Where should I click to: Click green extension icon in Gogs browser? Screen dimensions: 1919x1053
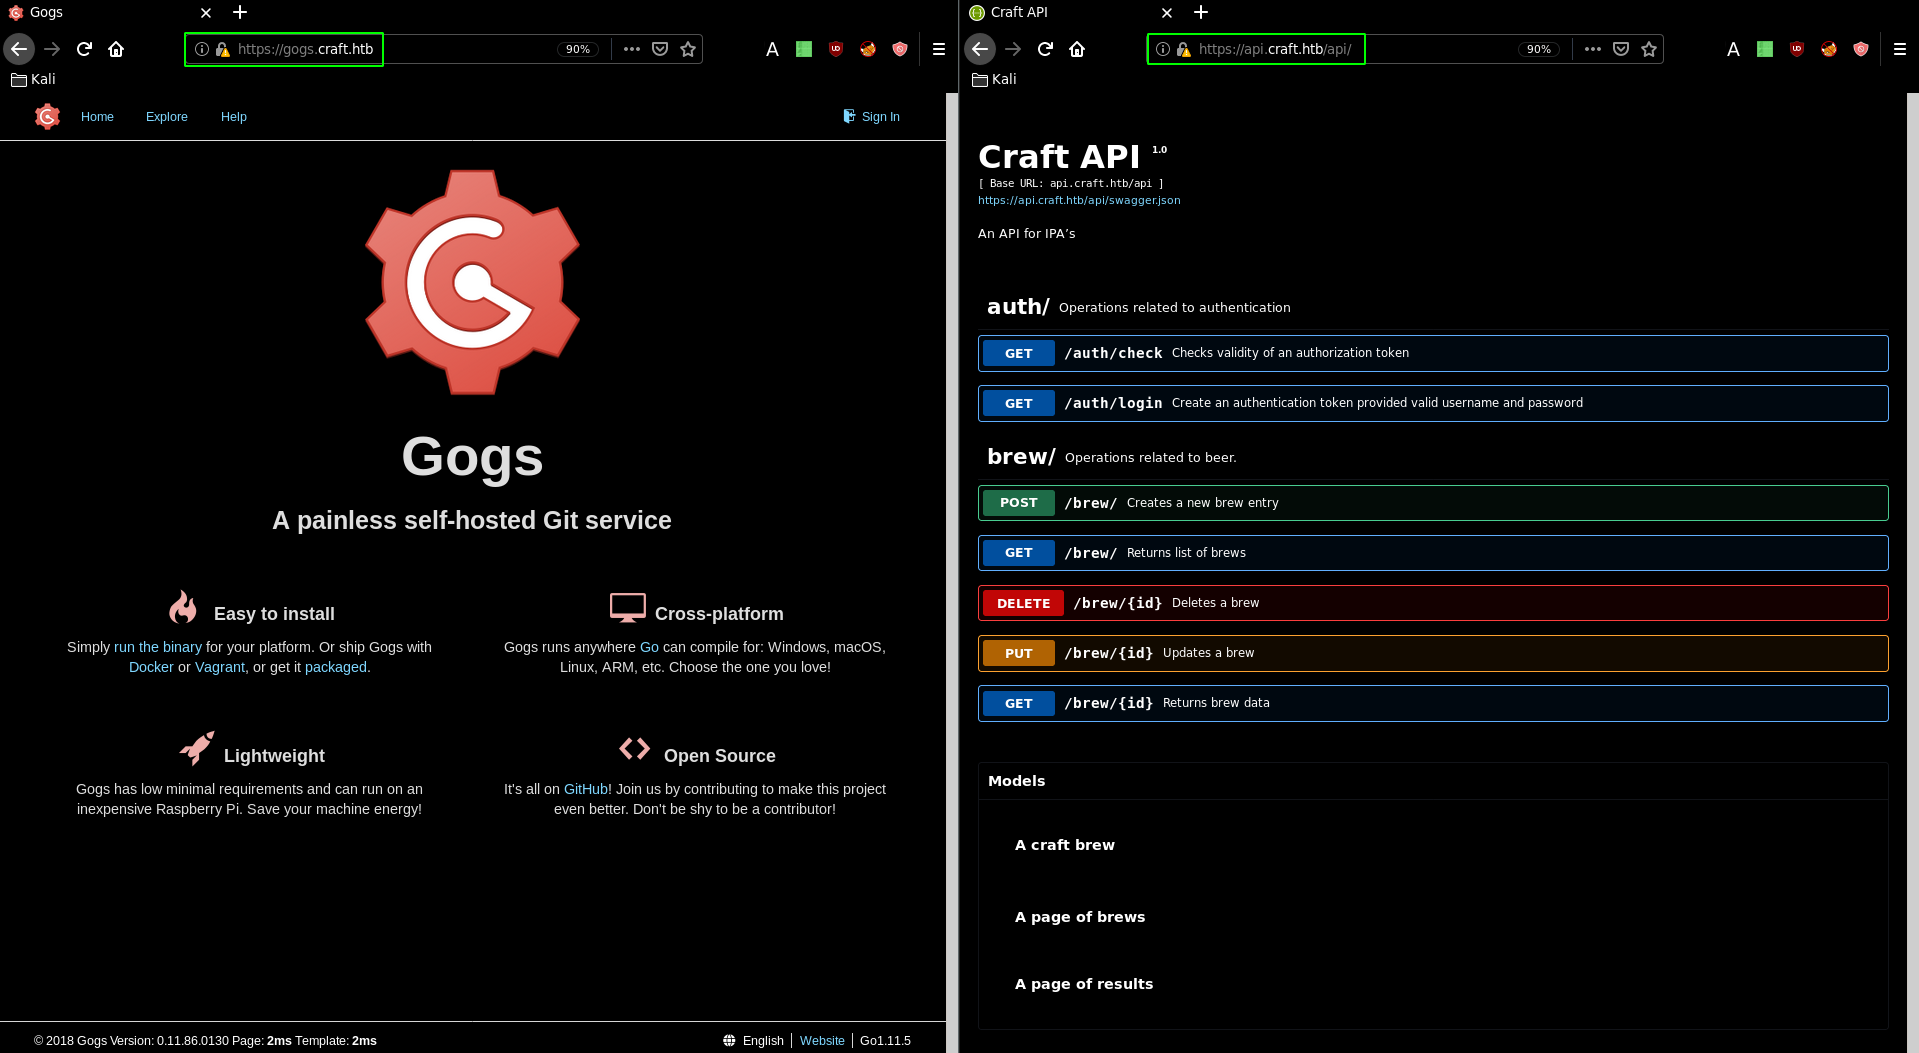[804, 49]
